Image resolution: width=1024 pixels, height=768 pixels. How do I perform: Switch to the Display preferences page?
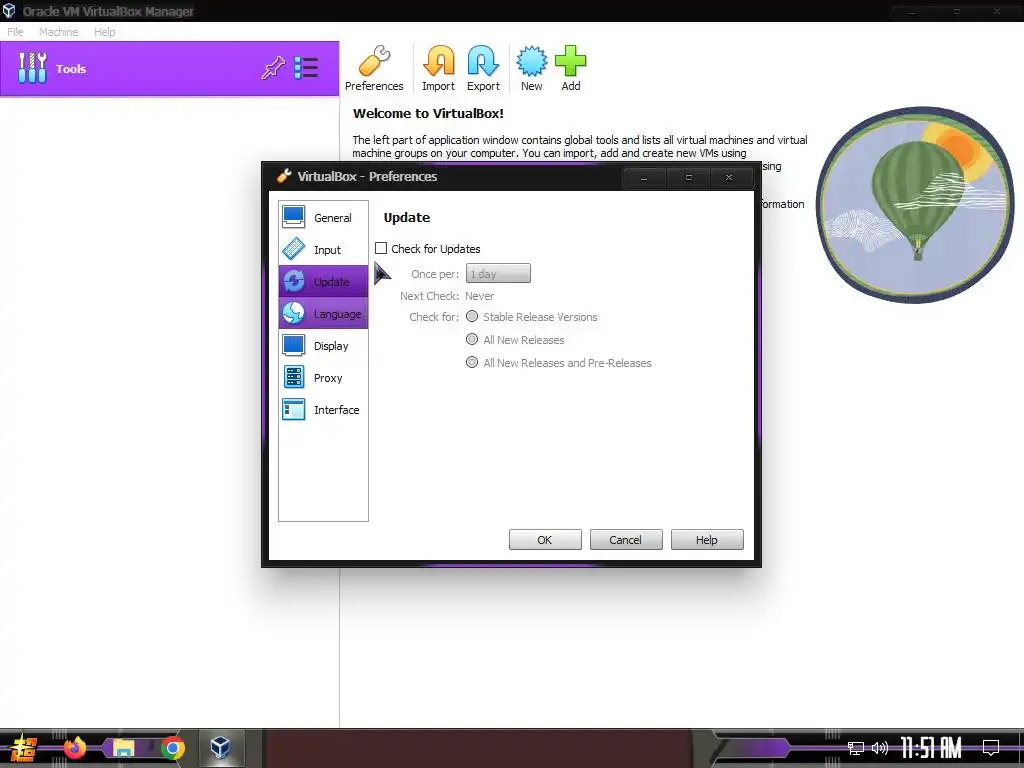pos(323,345)
